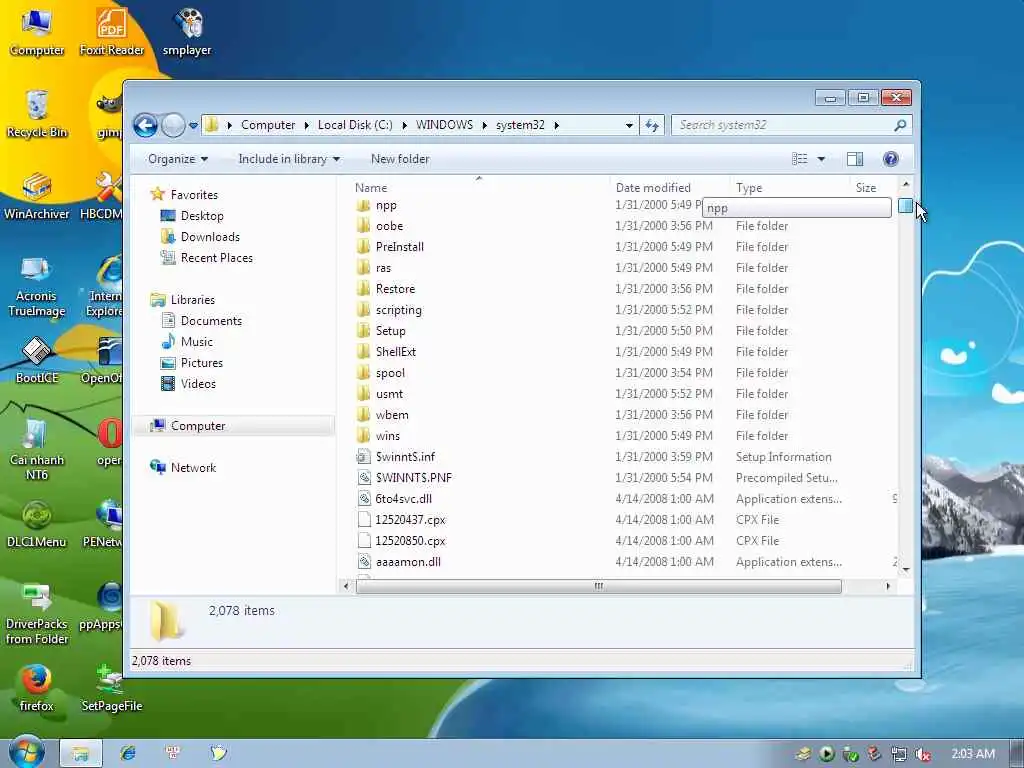This screenshot has width=1024, height=768.
Task: Select the spool folder icon
Action: pos(364,373)
